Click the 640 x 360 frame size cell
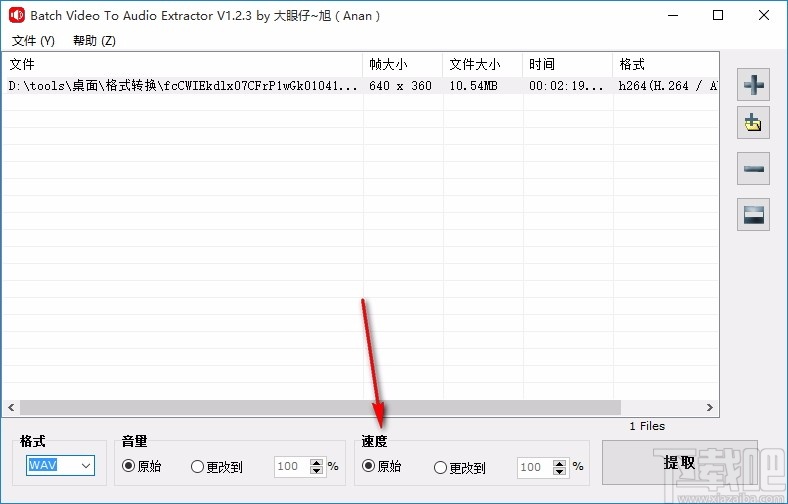The image size is (788, 504). [x=401, y=86]
